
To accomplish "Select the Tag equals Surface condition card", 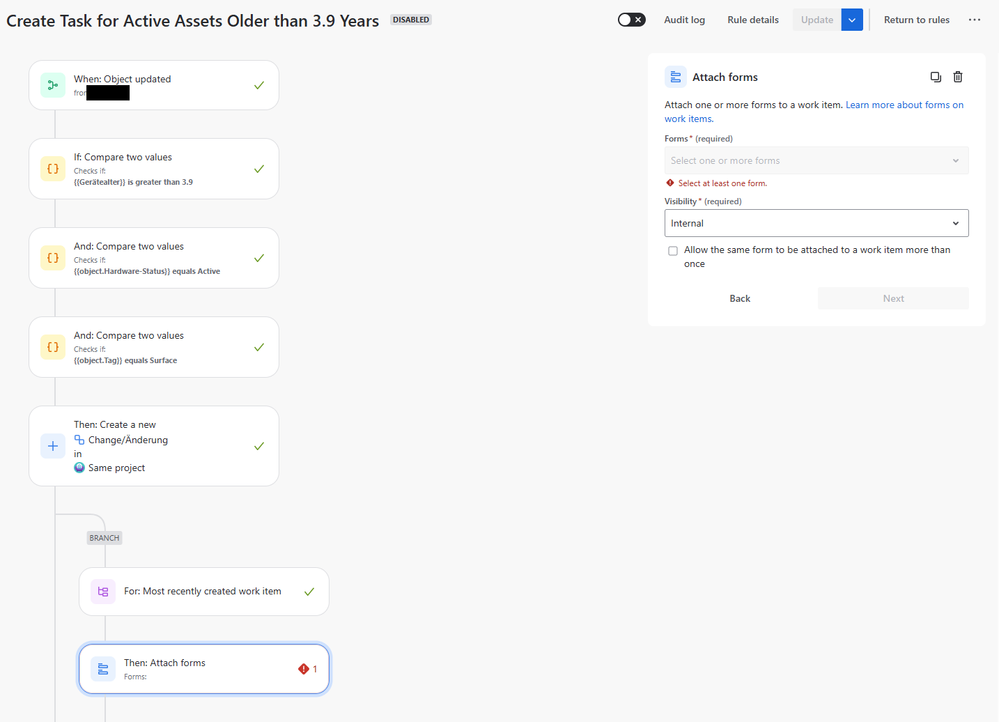I will pos(154,347).
